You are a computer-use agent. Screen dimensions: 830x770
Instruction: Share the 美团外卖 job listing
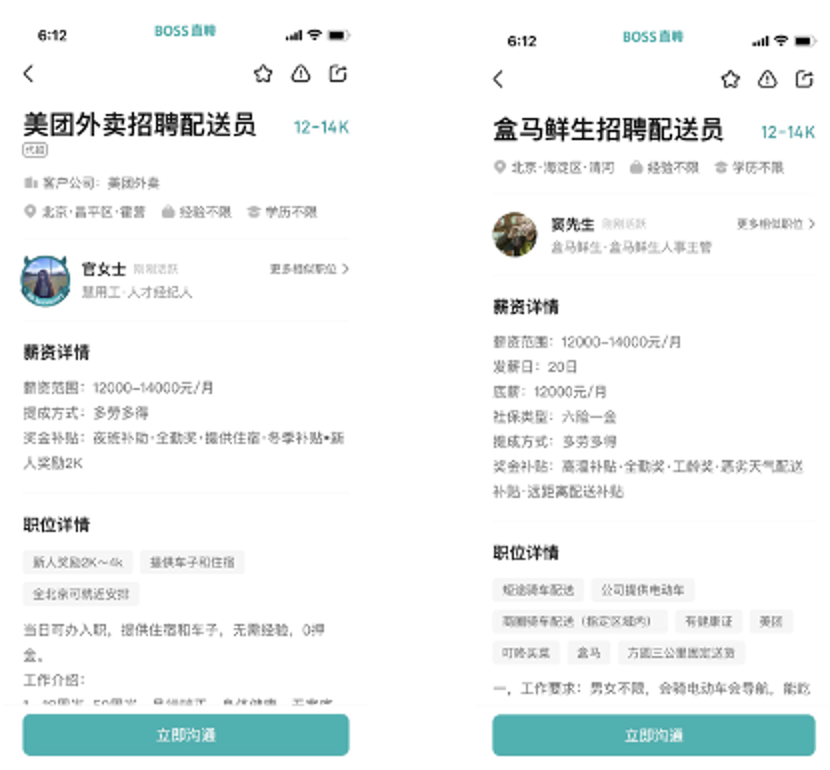339,73
